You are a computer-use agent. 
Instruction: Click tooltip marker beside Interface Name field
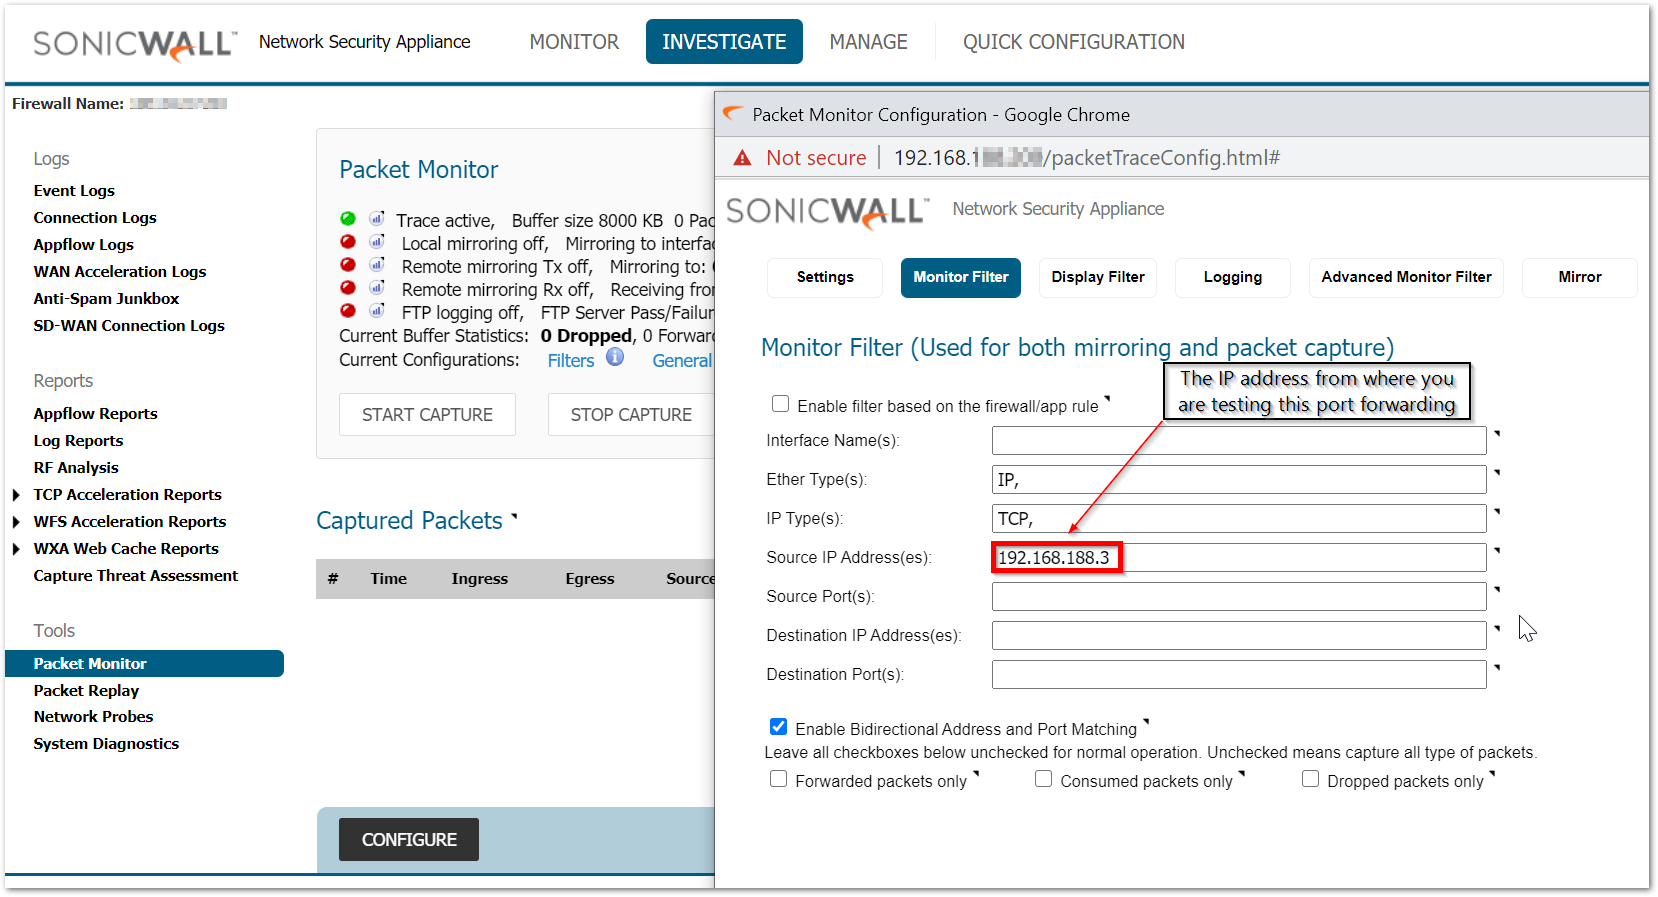[1497, 433]
